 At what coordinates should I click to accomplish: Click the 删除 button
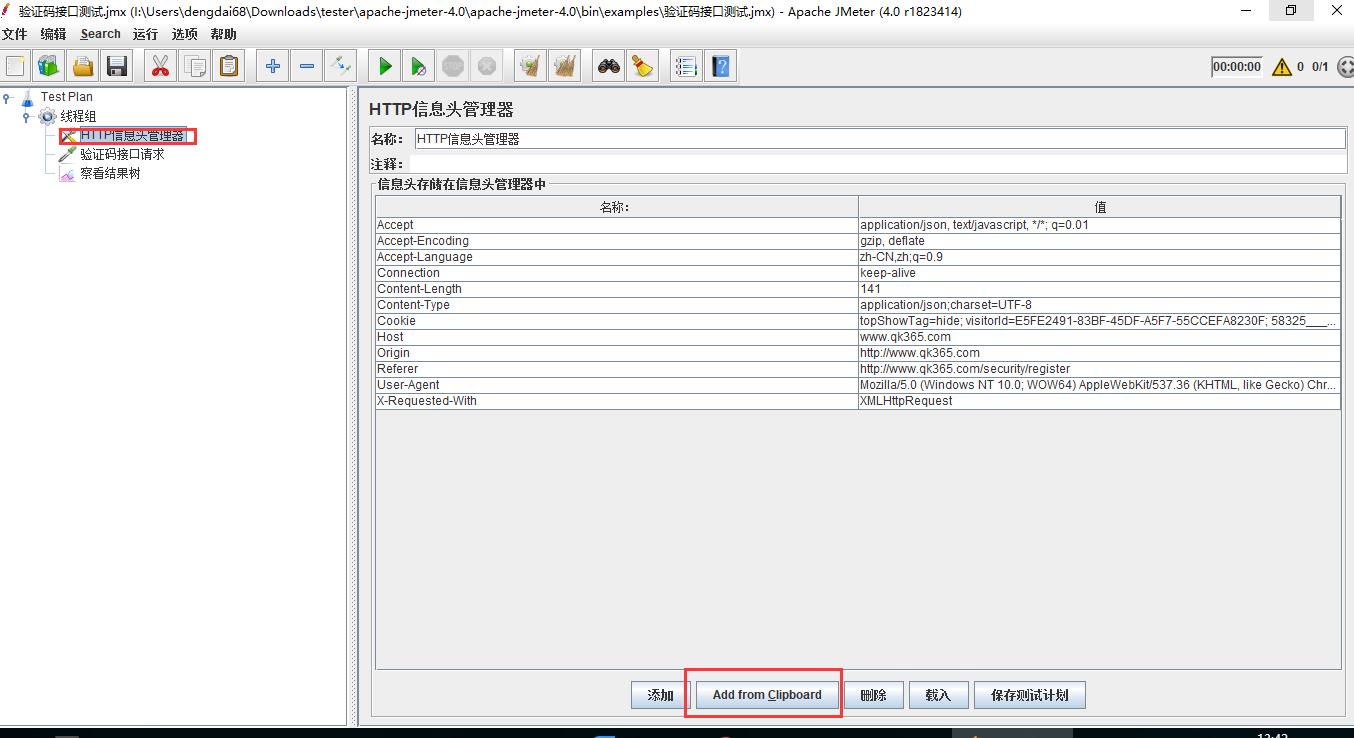874,695
